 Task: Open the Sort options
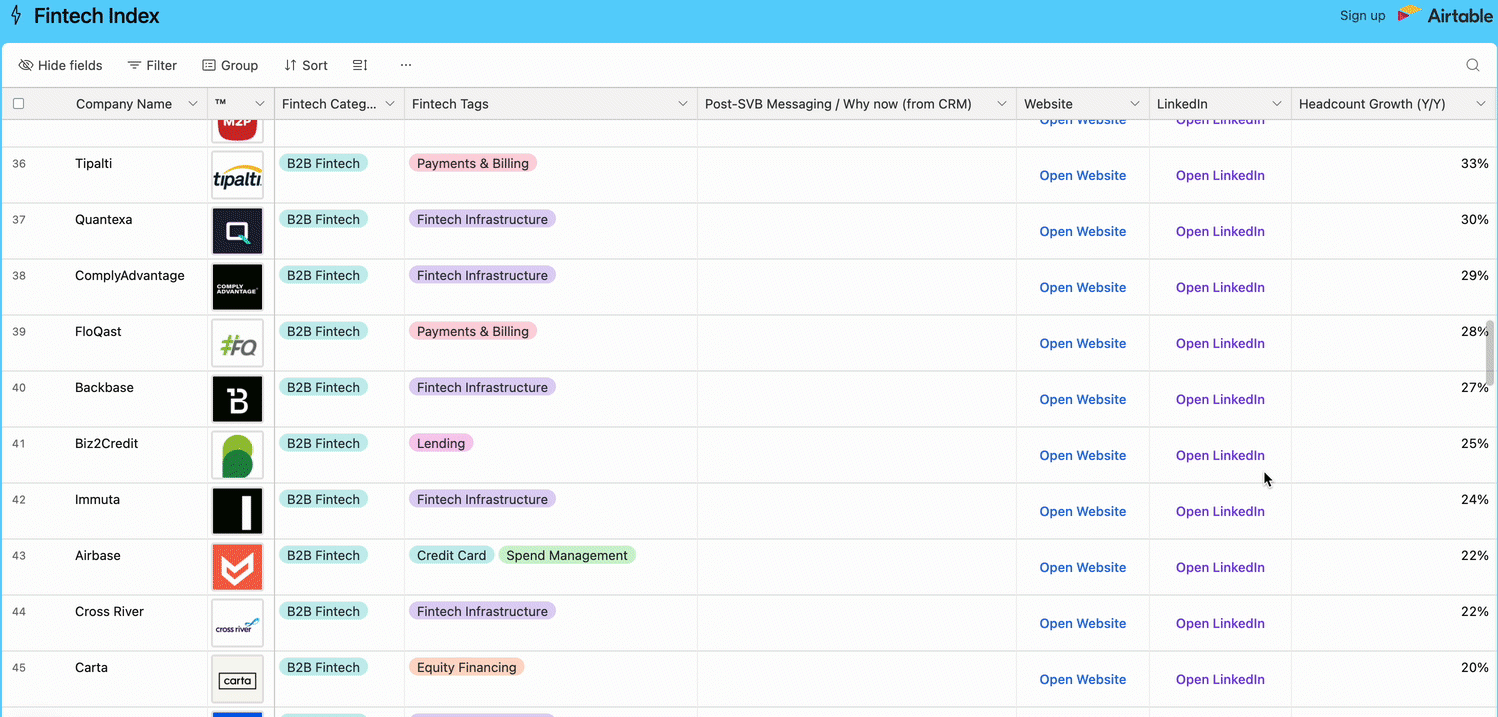click(306, 65)
